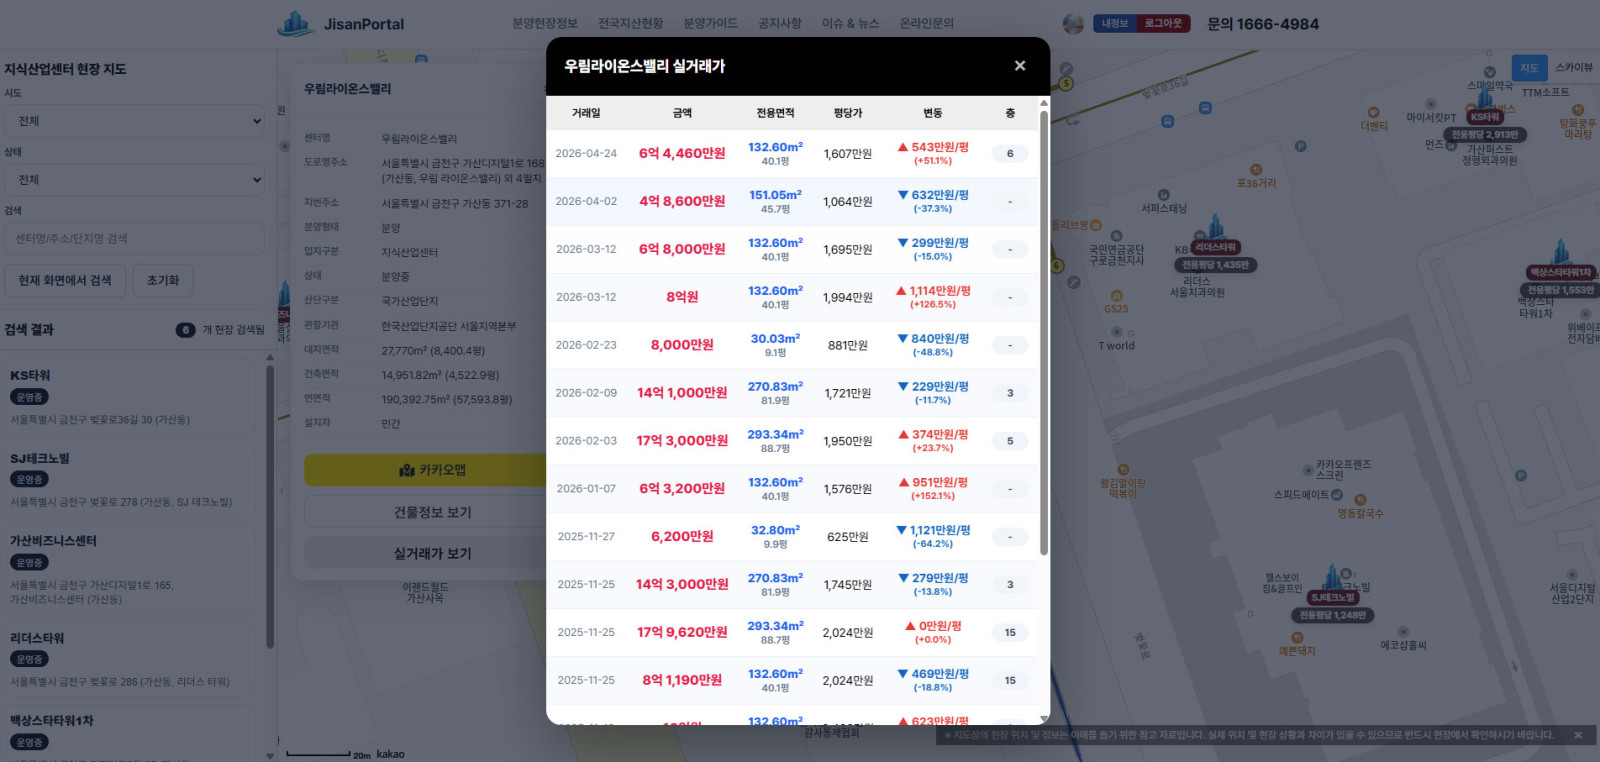This screenshot has height=762, width=1600.
Task: Open the 온라인문의 menu item
Action: point(927,23)
